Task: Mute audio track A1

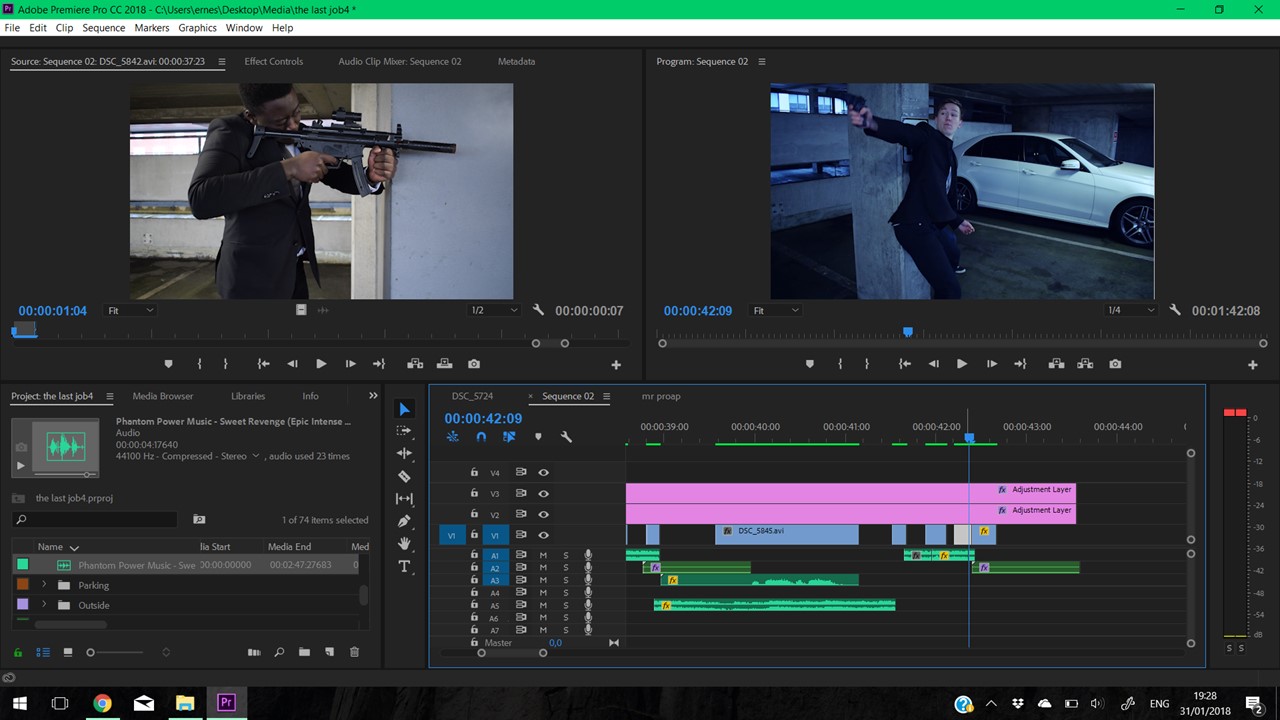Action: coord(544,555)
